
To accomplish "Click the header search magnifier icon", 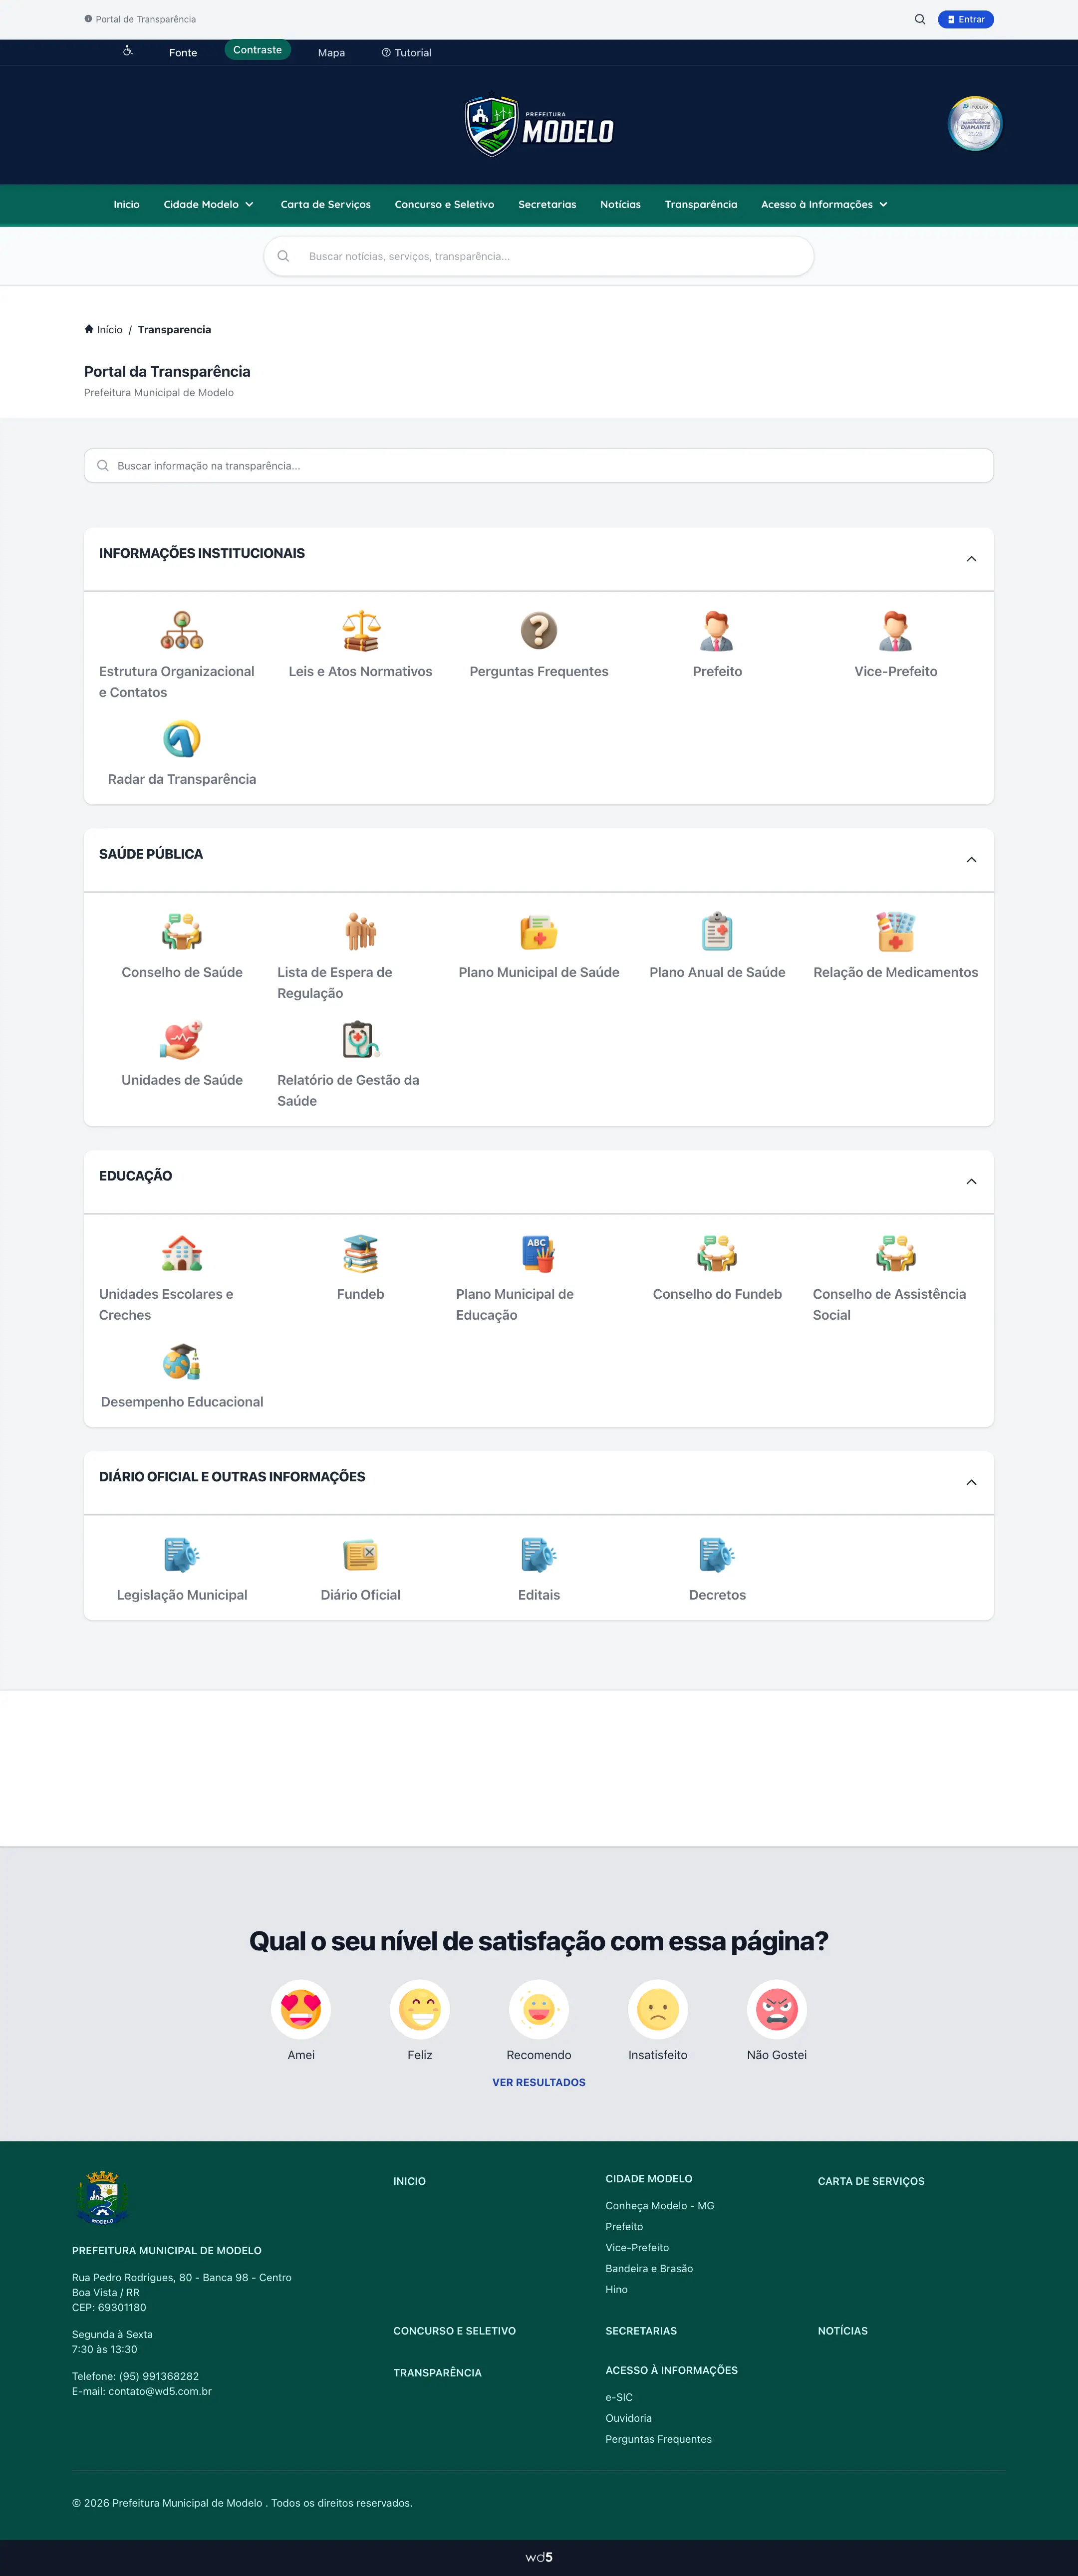I will click(920, 19).
